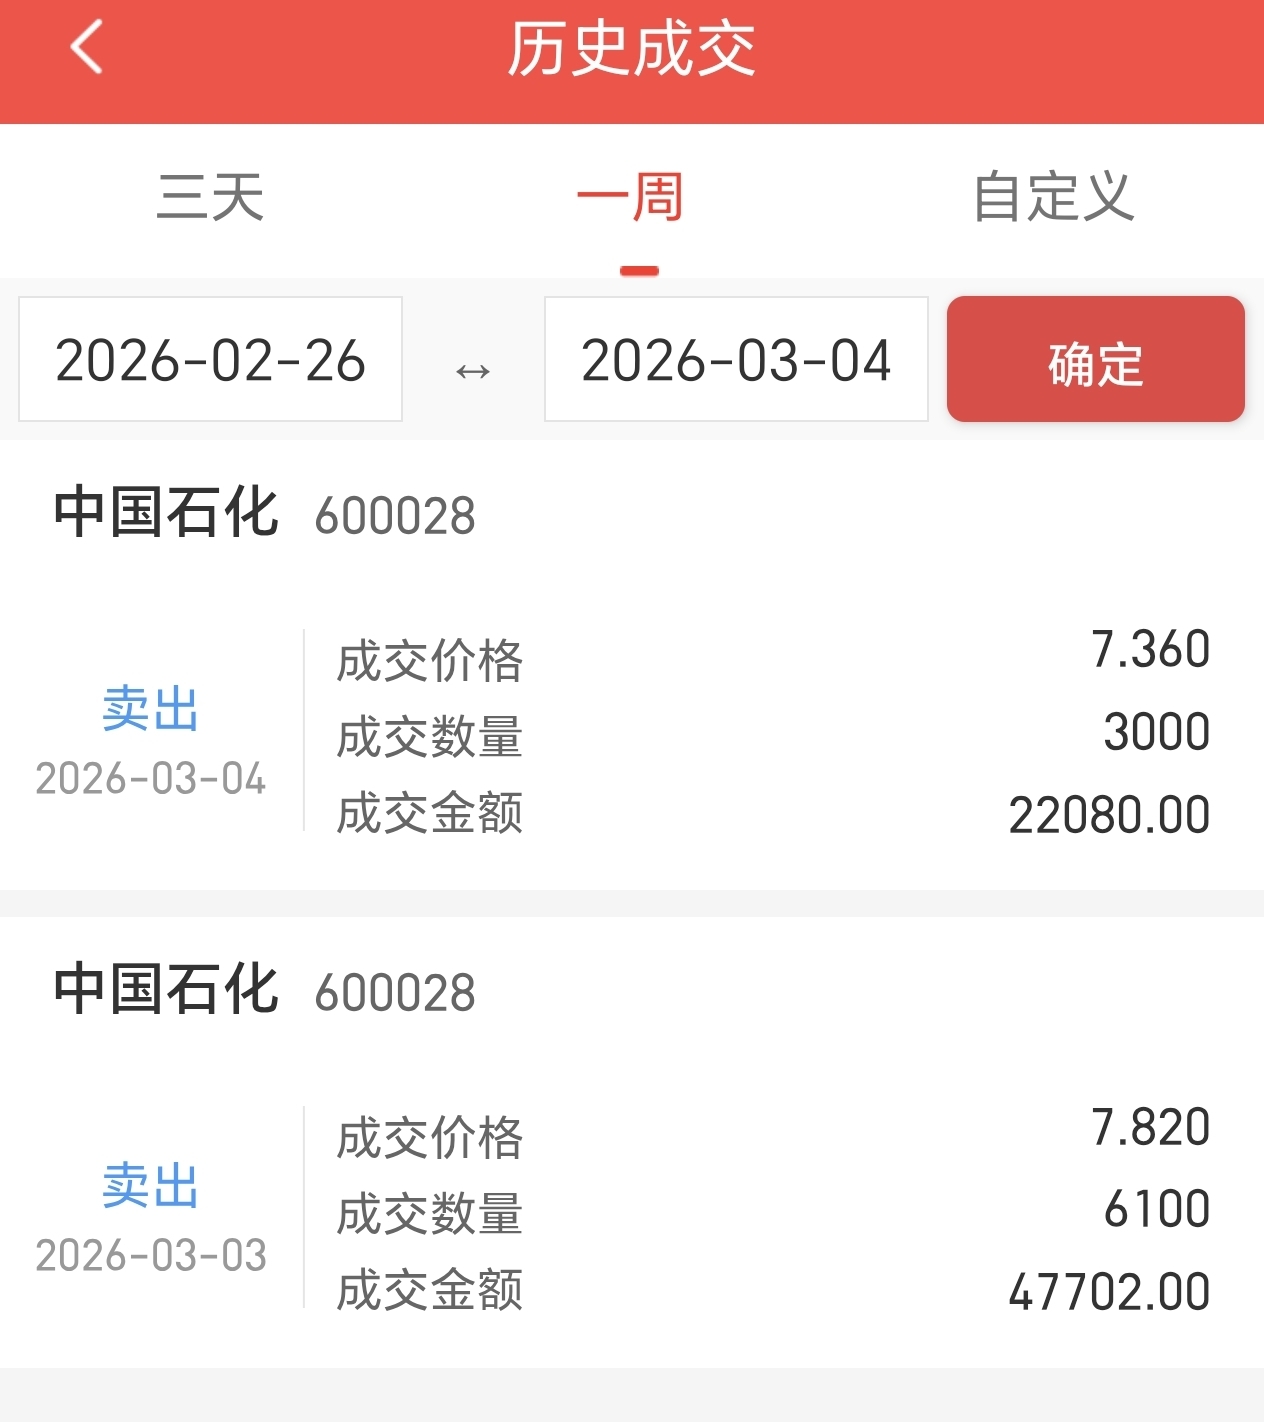1264x1422 pixels.
Task: Tap the 历史成交 page title
Action: pos(631,49)
